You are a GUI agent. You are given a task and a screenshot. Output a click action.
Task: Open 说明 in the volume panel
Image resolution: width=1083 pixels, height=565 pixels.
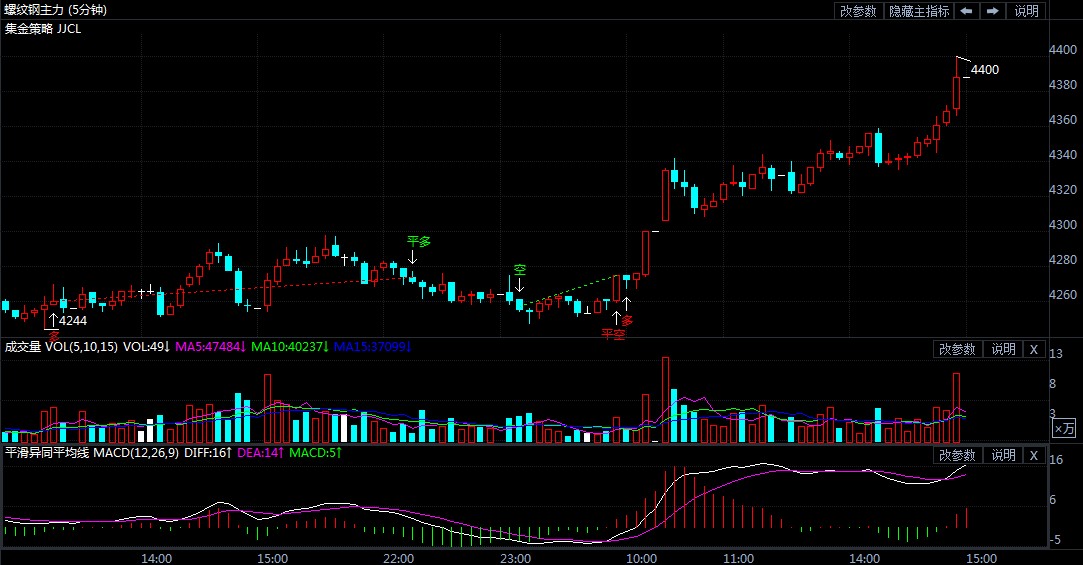coord(1003,349)
